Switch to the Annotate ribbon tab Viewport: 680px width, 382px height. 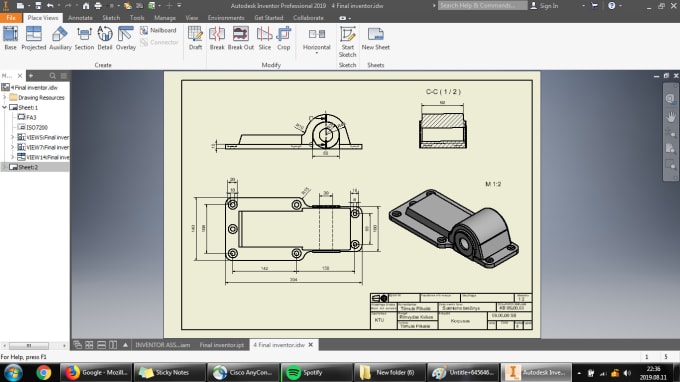click(x=80, y=18)
